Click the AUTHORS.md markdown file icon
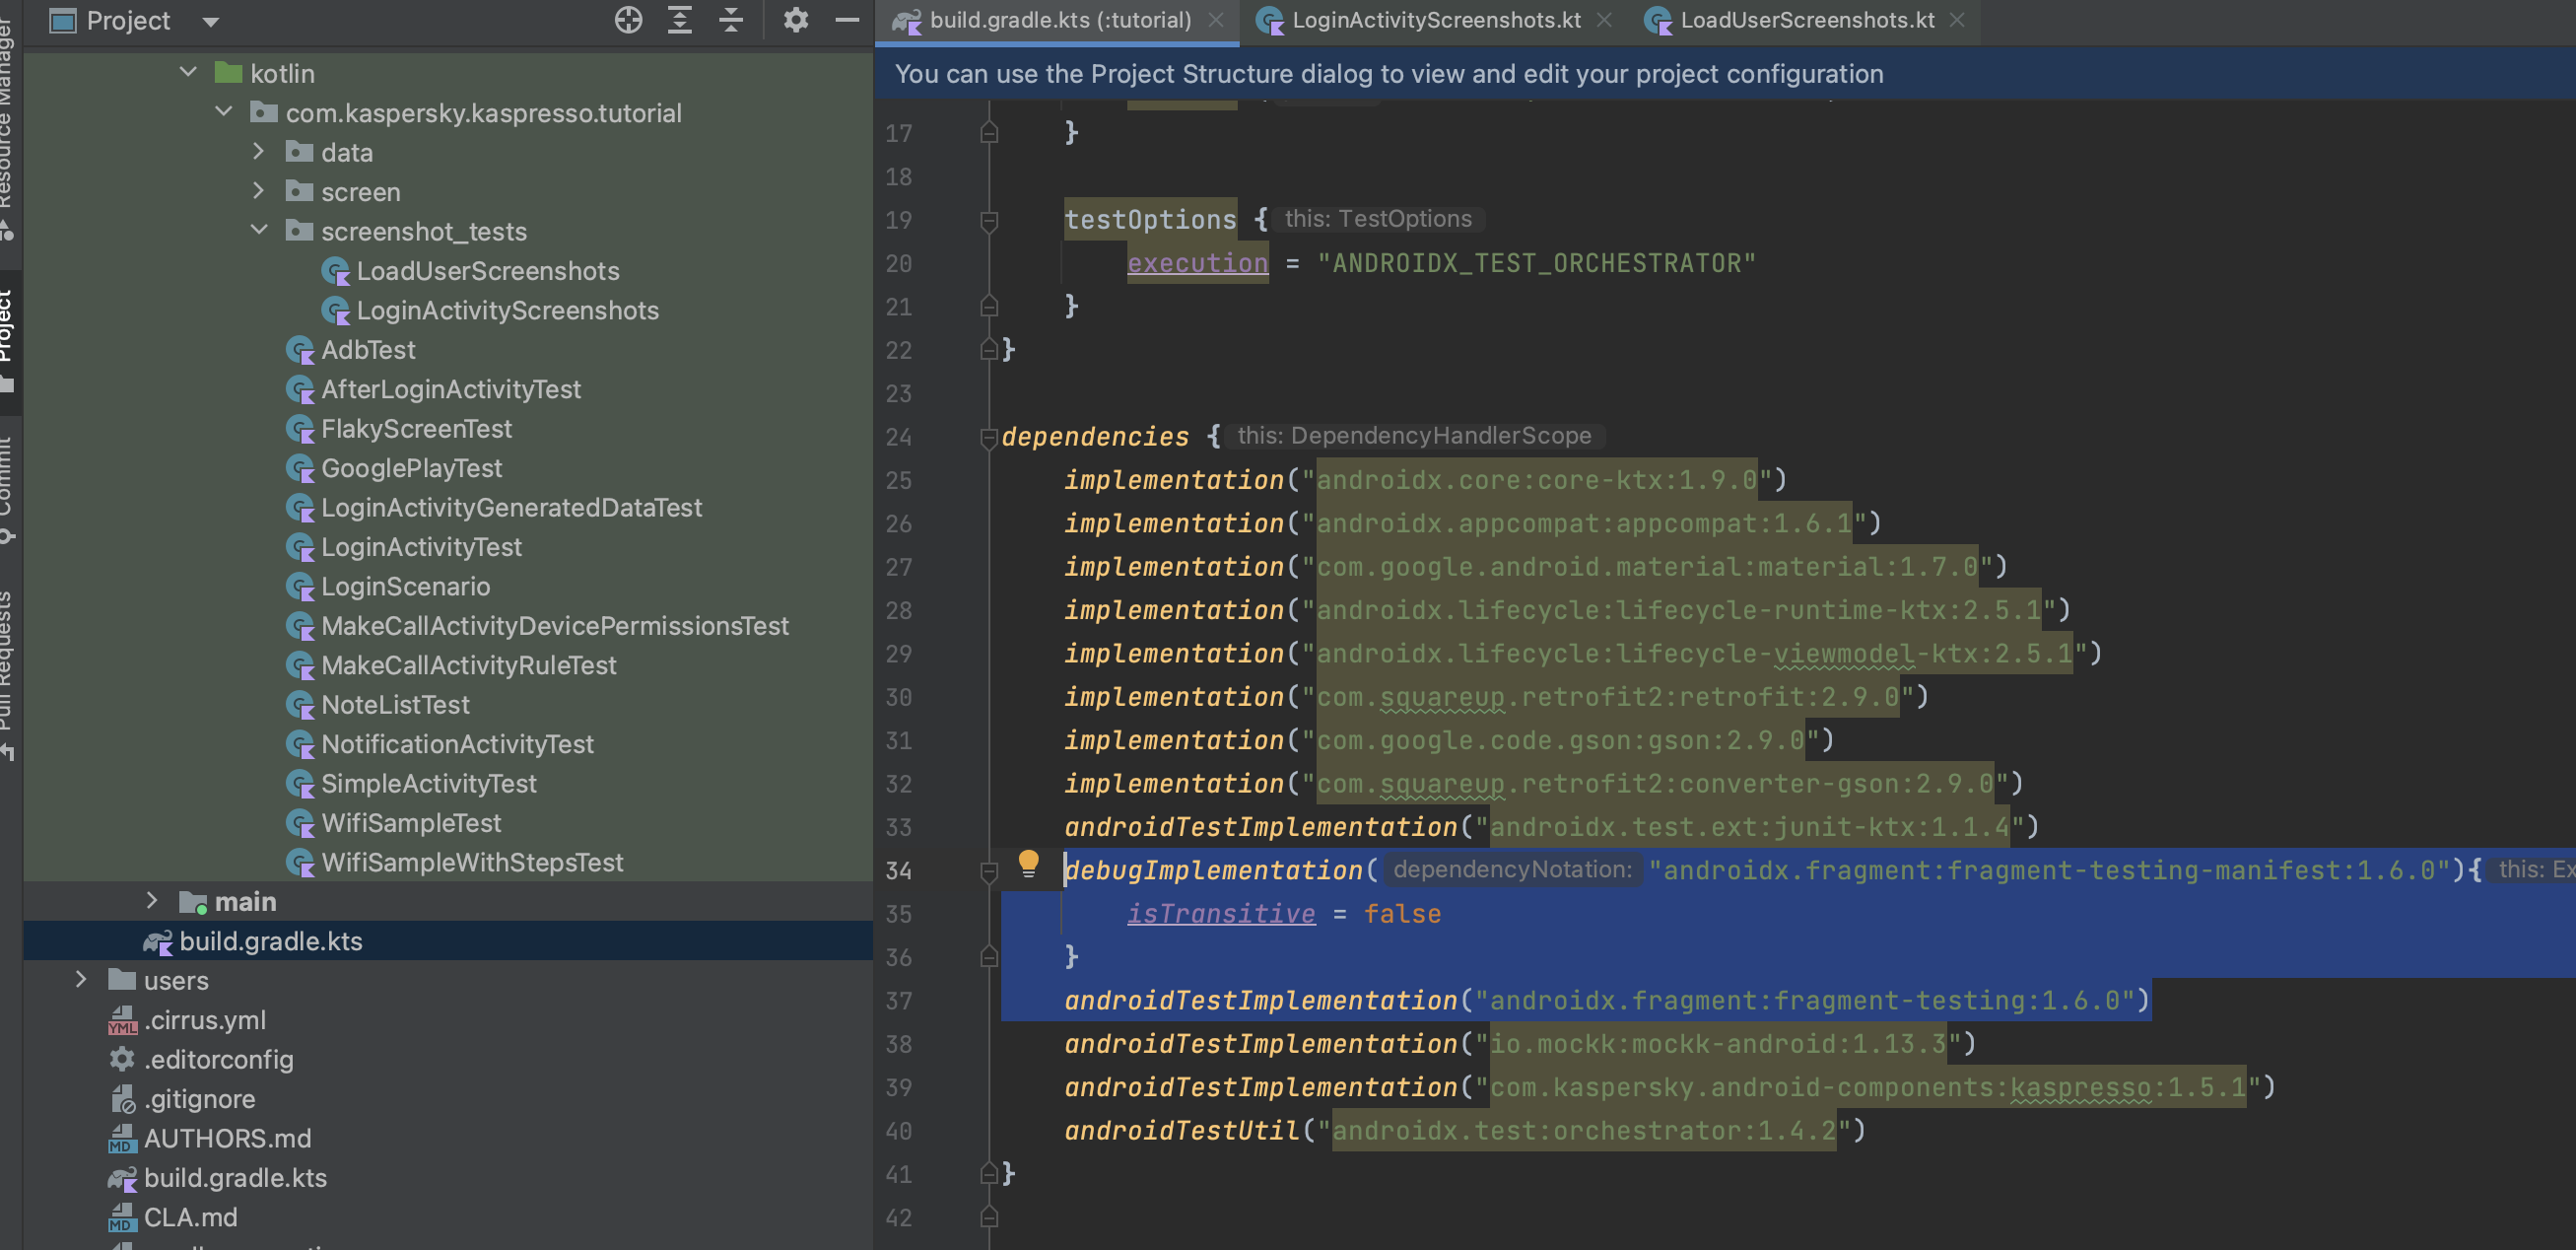This screenshot has height=1250, width=2576. point(122,1138)
